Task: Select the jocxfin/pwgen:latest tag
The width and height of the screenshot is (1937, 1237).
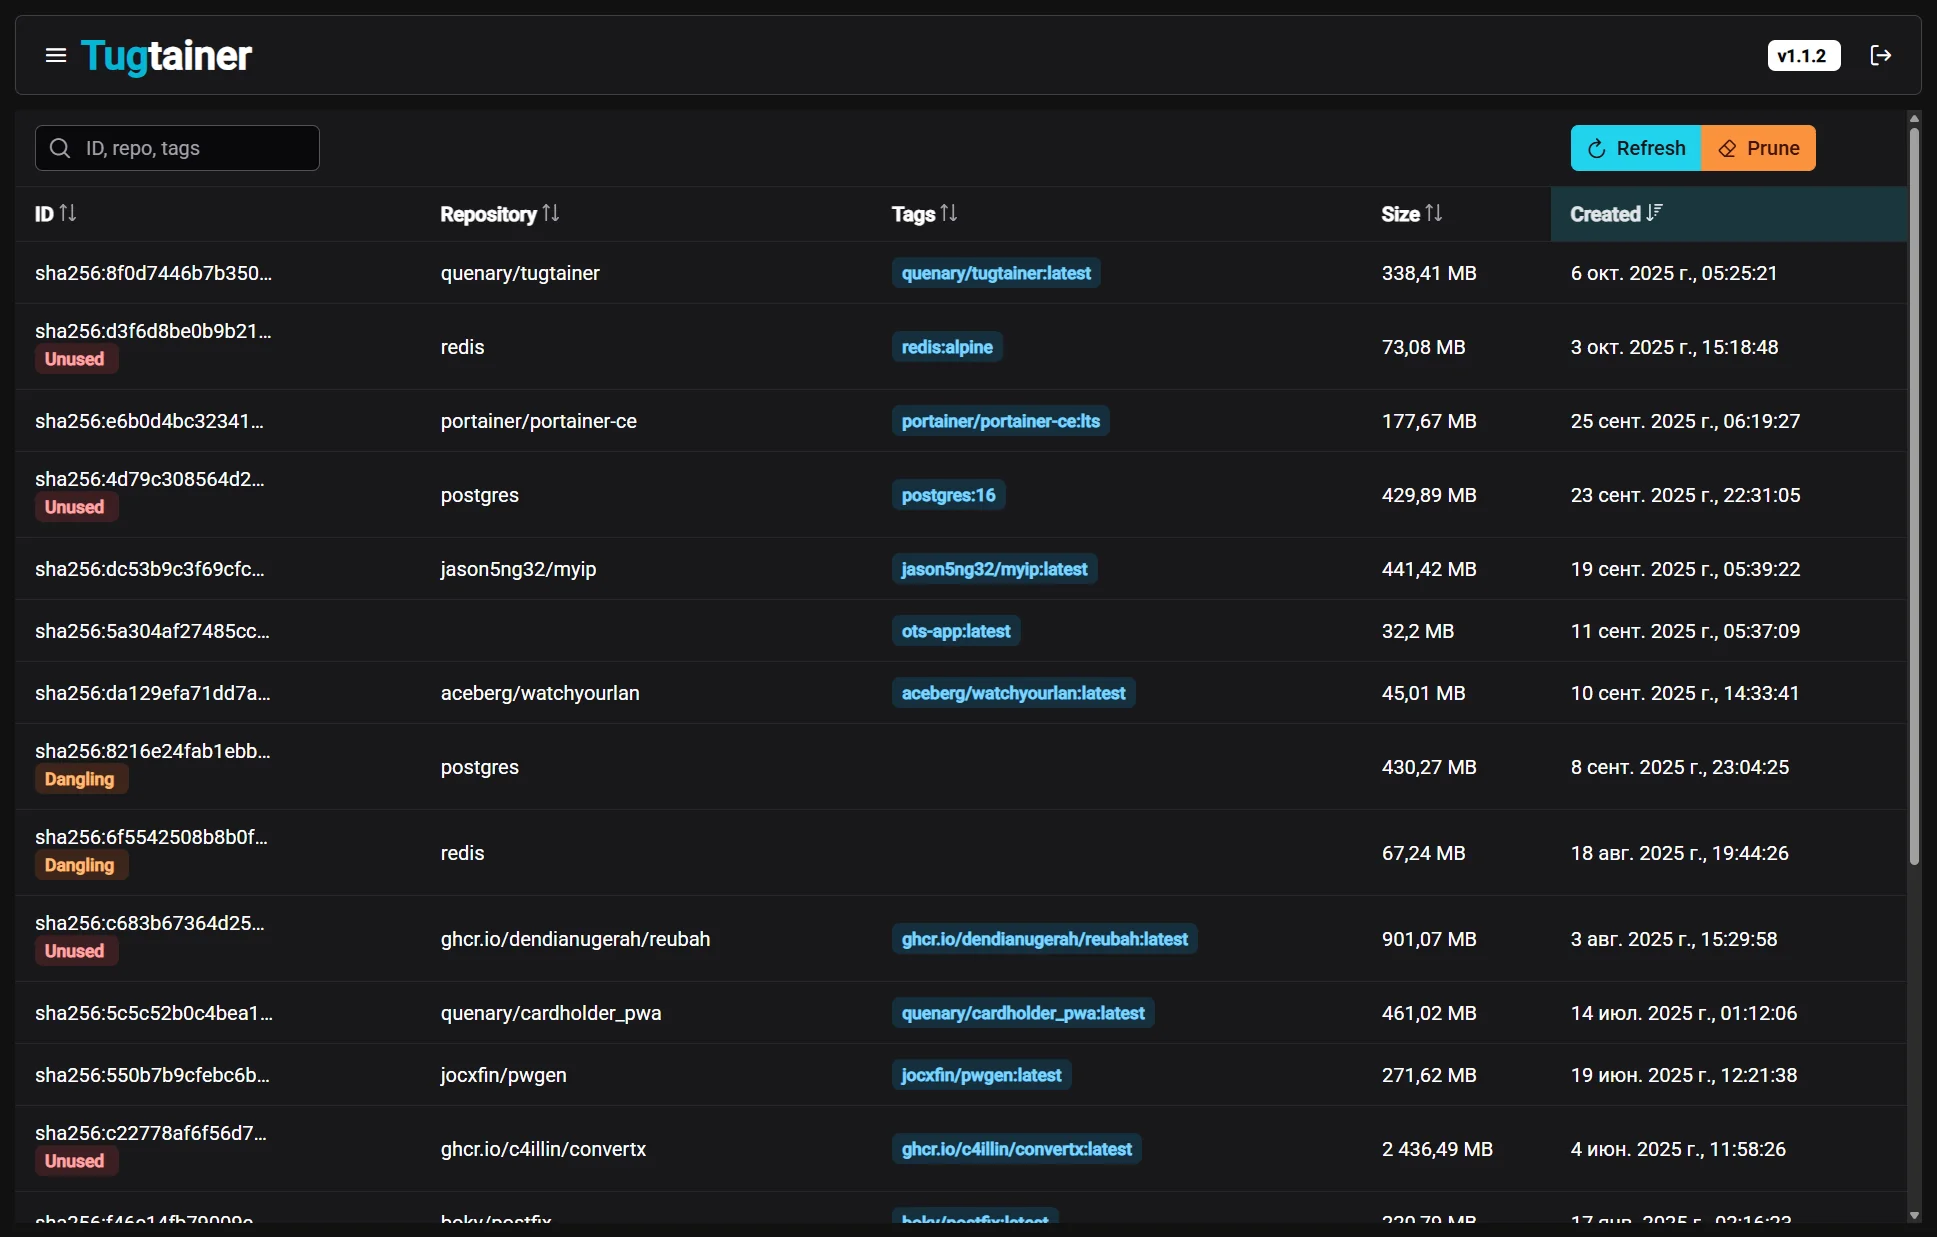Action: click(982, 1074)
